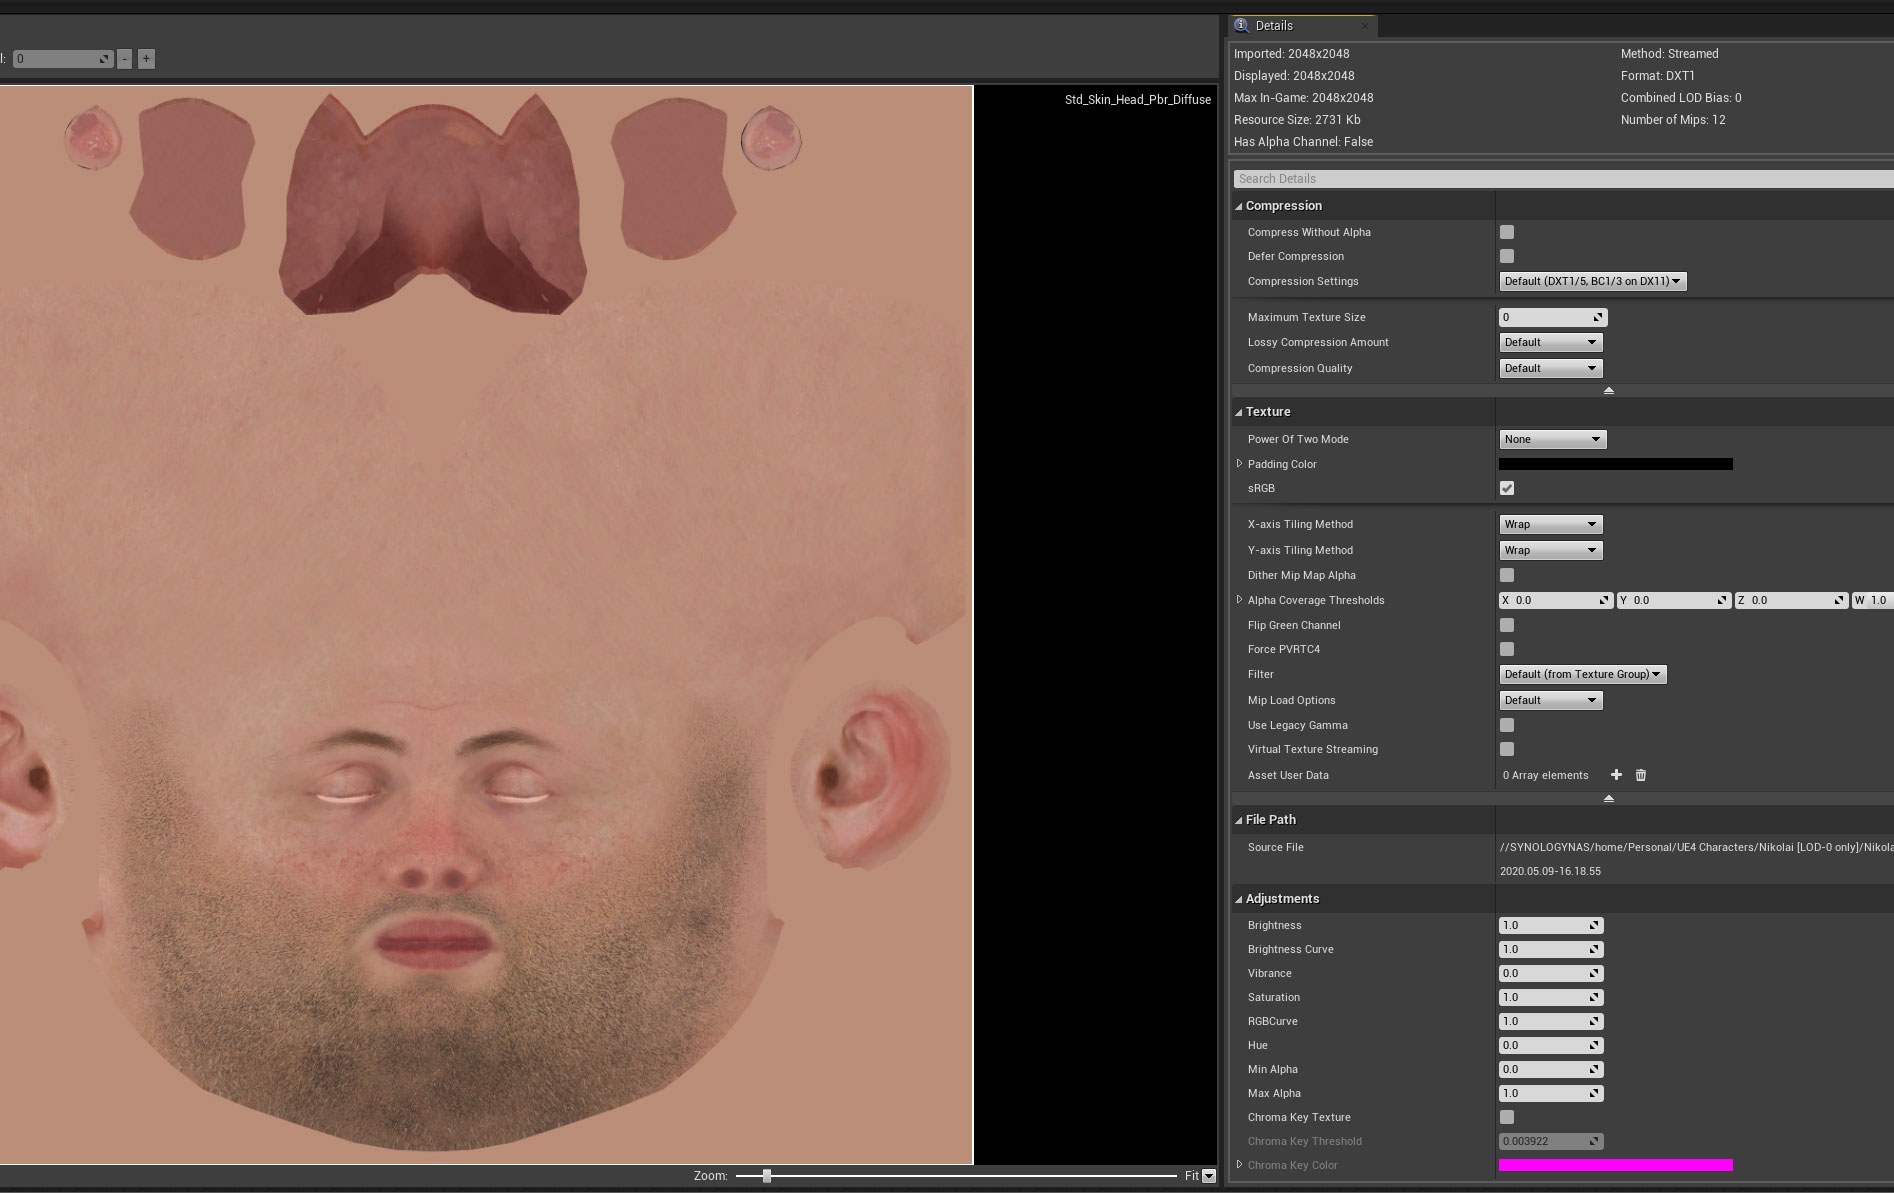Screen dimensions: 1894x1193
Task: Toggle Chroma Key Texture checkbox
Action: click(x=1507, y=1117)
